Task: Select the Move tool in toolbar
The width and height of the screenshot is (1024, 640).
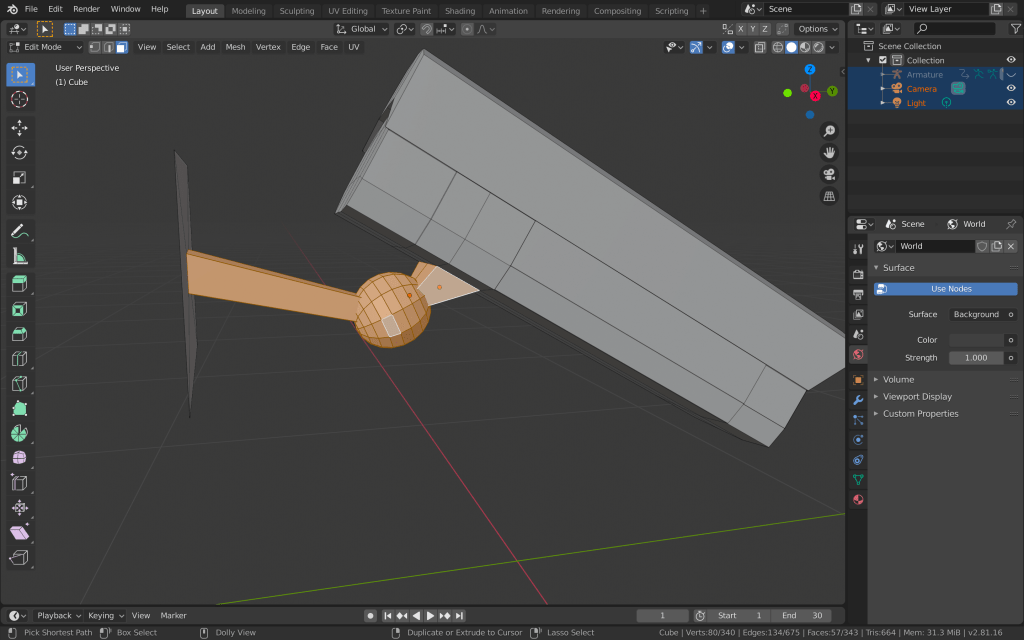Action: tap(19, 128)
